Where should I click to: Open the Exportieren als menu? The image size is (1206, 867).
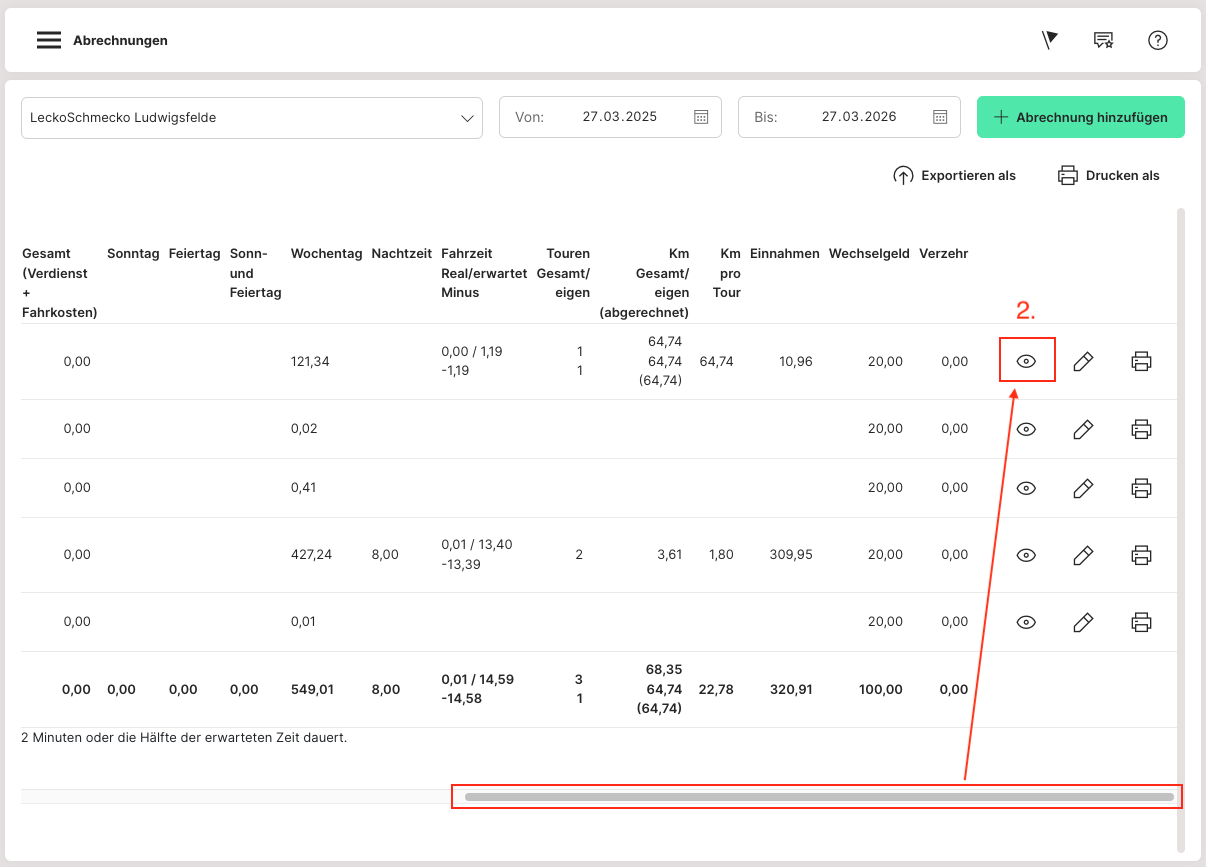[954, 176]
